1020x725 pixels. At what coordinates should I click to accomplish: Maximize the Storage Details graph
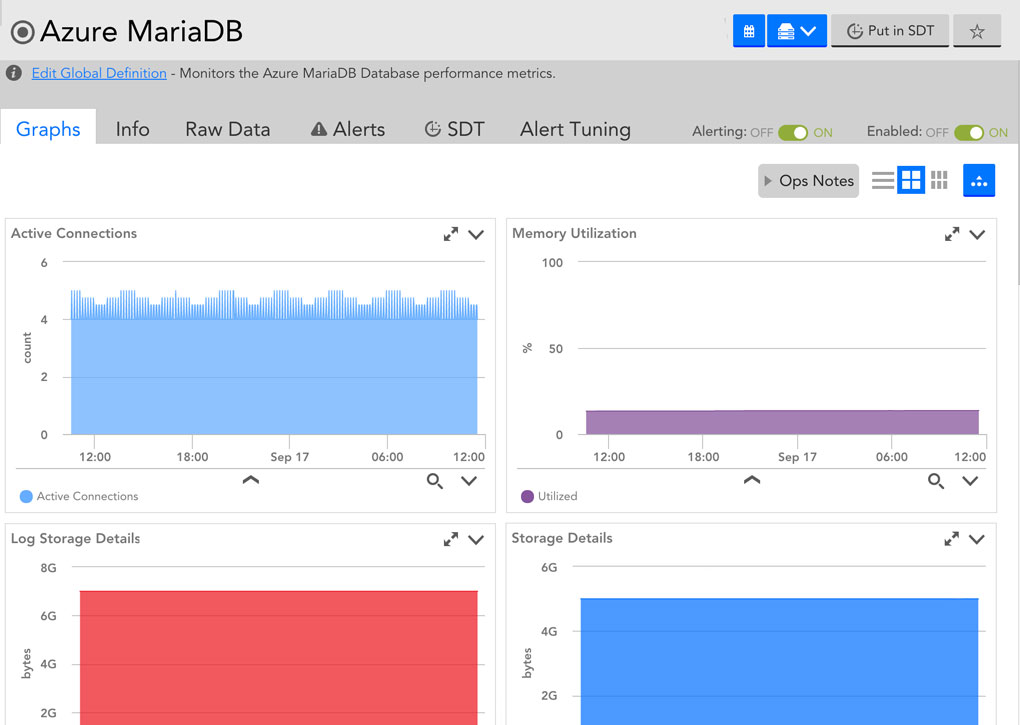[952, 539]
